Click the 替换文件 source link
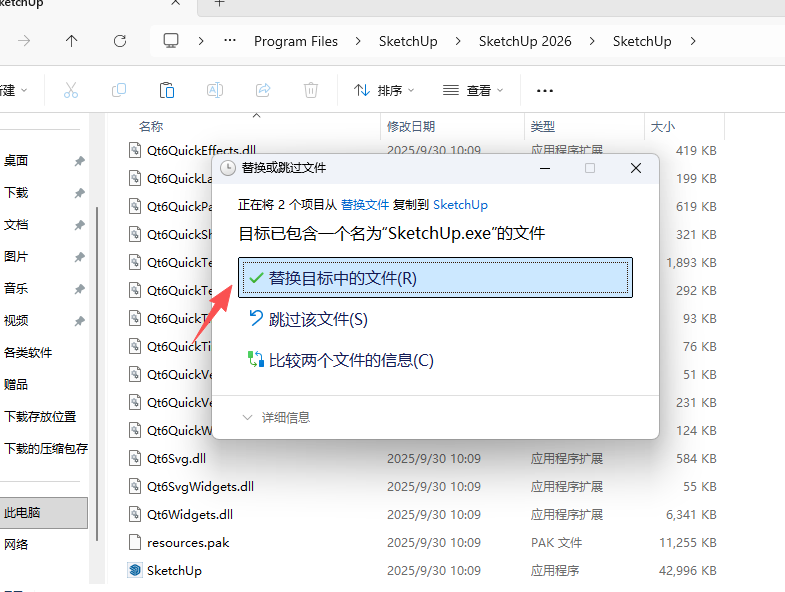Screen dimensions: 785x592 point(365,204)
